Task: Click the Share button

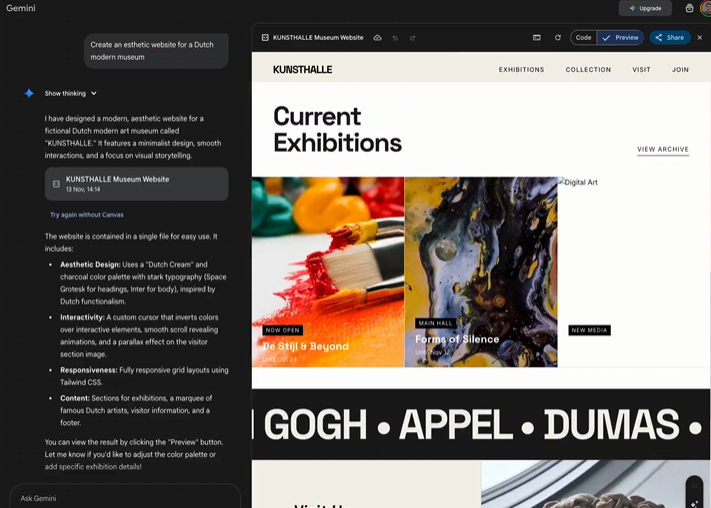Action: point(669,37)
